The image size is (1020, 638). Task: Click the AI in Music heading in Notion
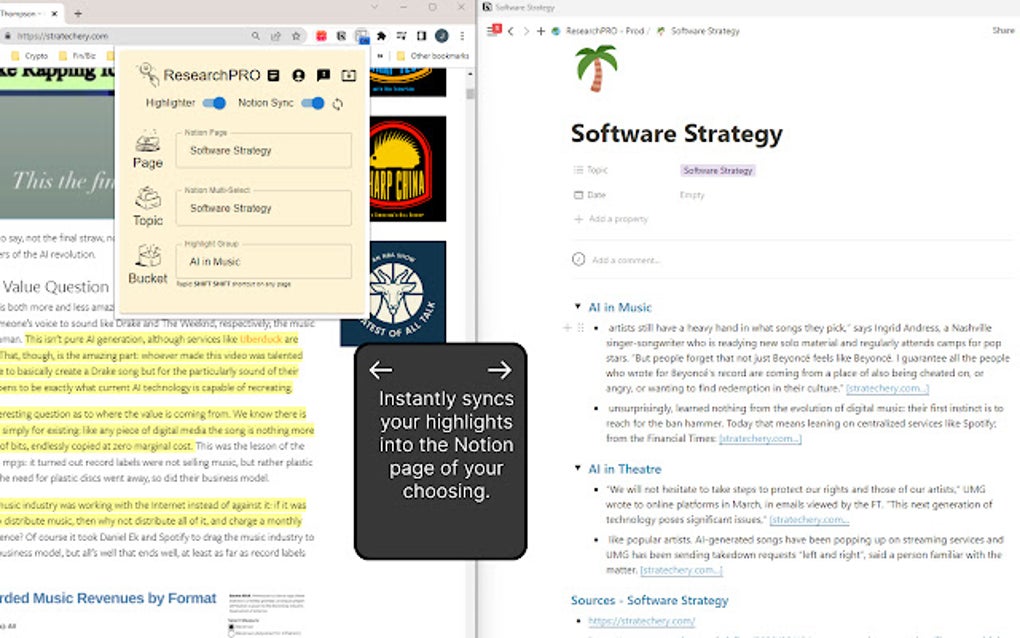(x=619, y=307)
